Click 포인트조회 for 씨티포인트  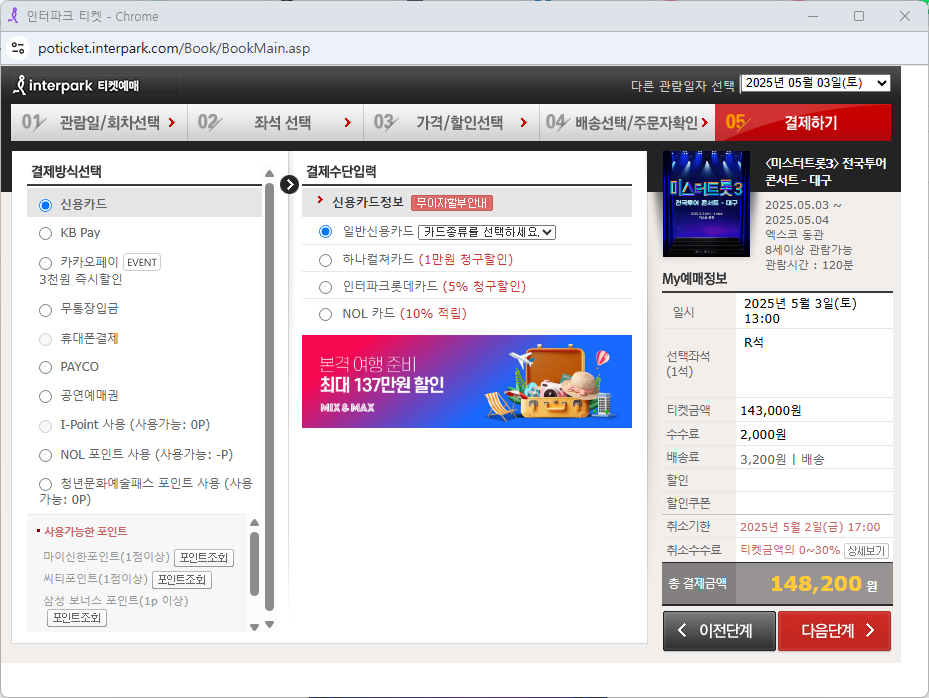coord(182,579)
